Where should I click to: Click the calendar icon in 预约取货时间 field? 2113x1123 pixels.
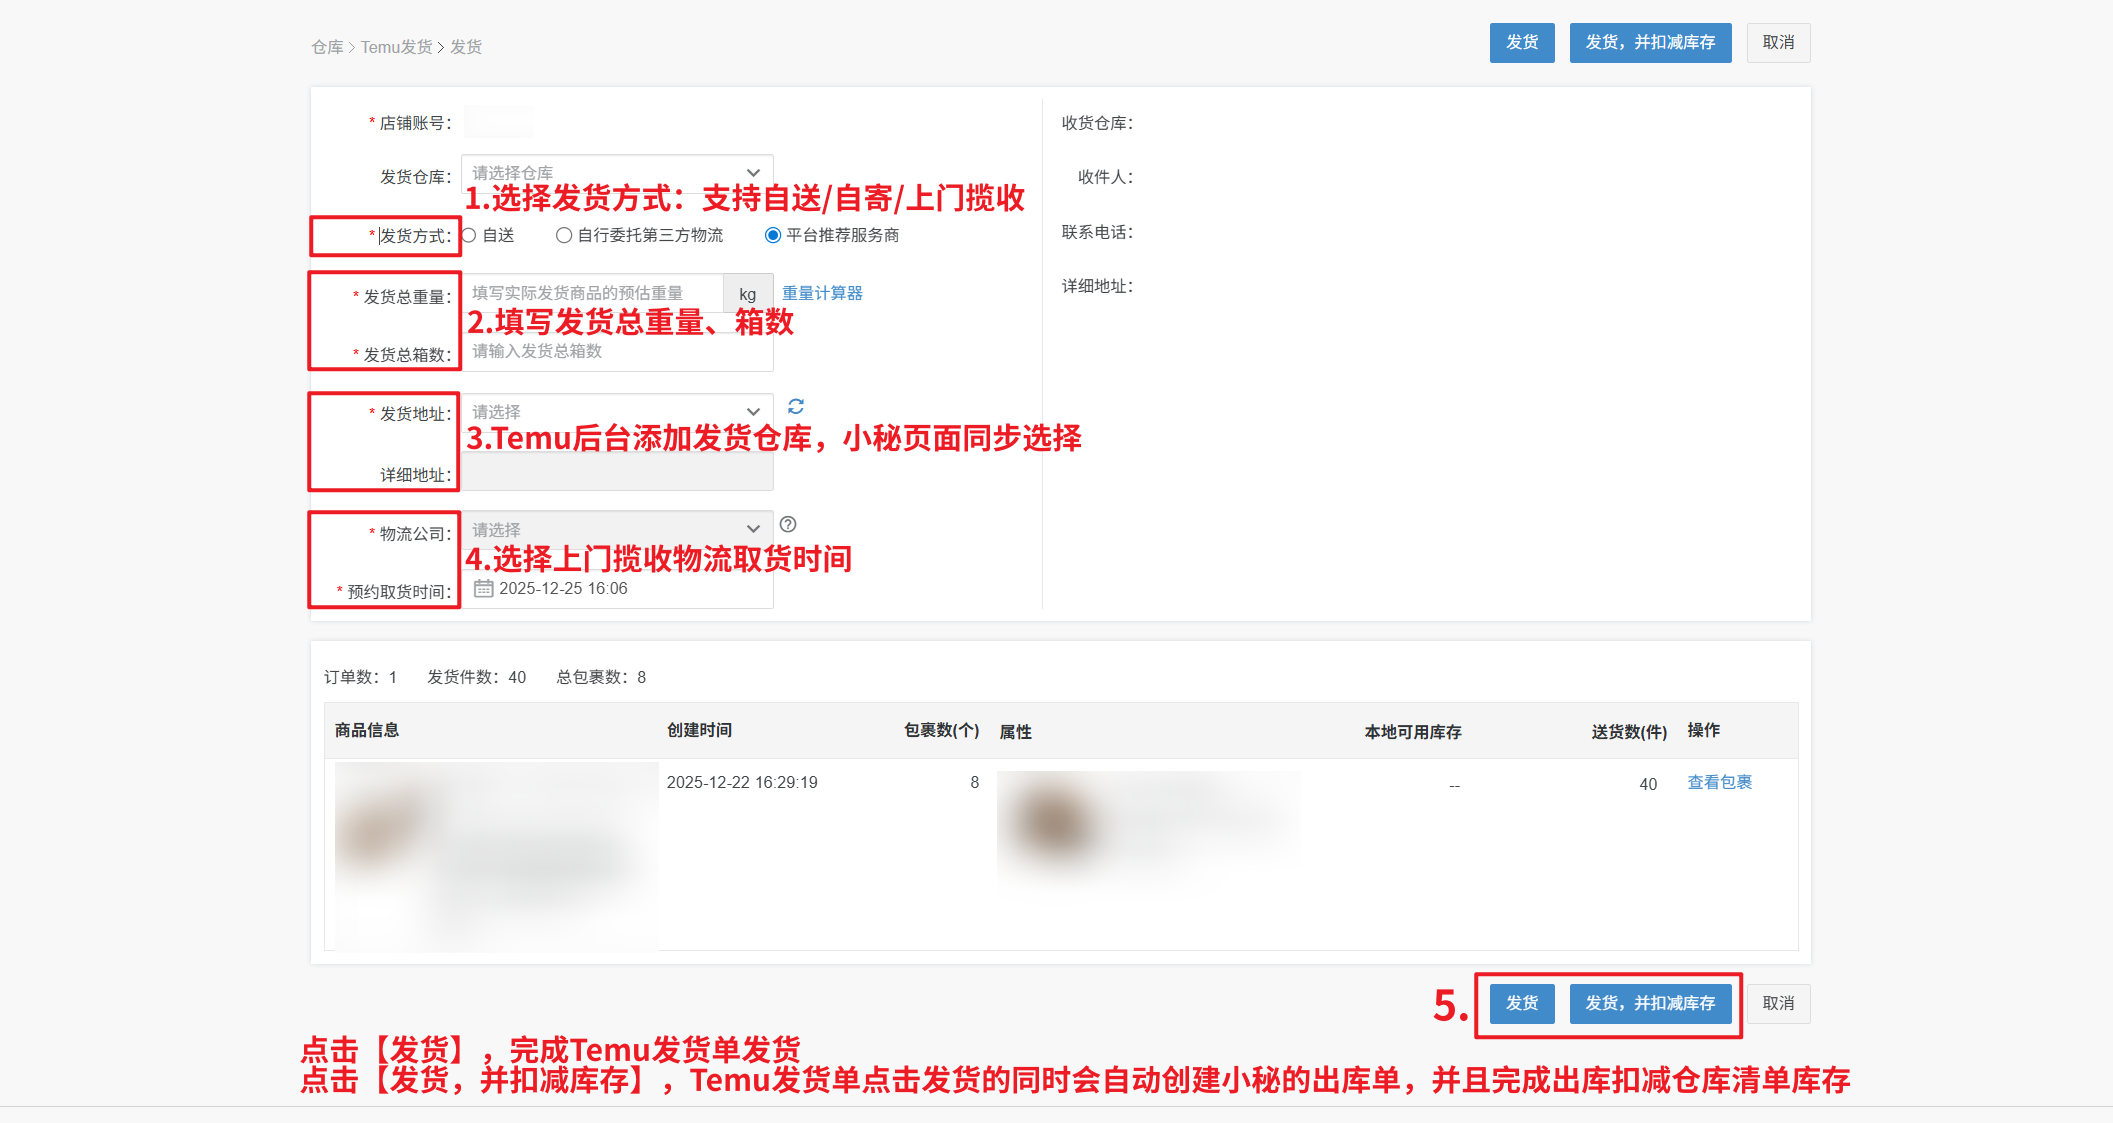pos(483,588)
